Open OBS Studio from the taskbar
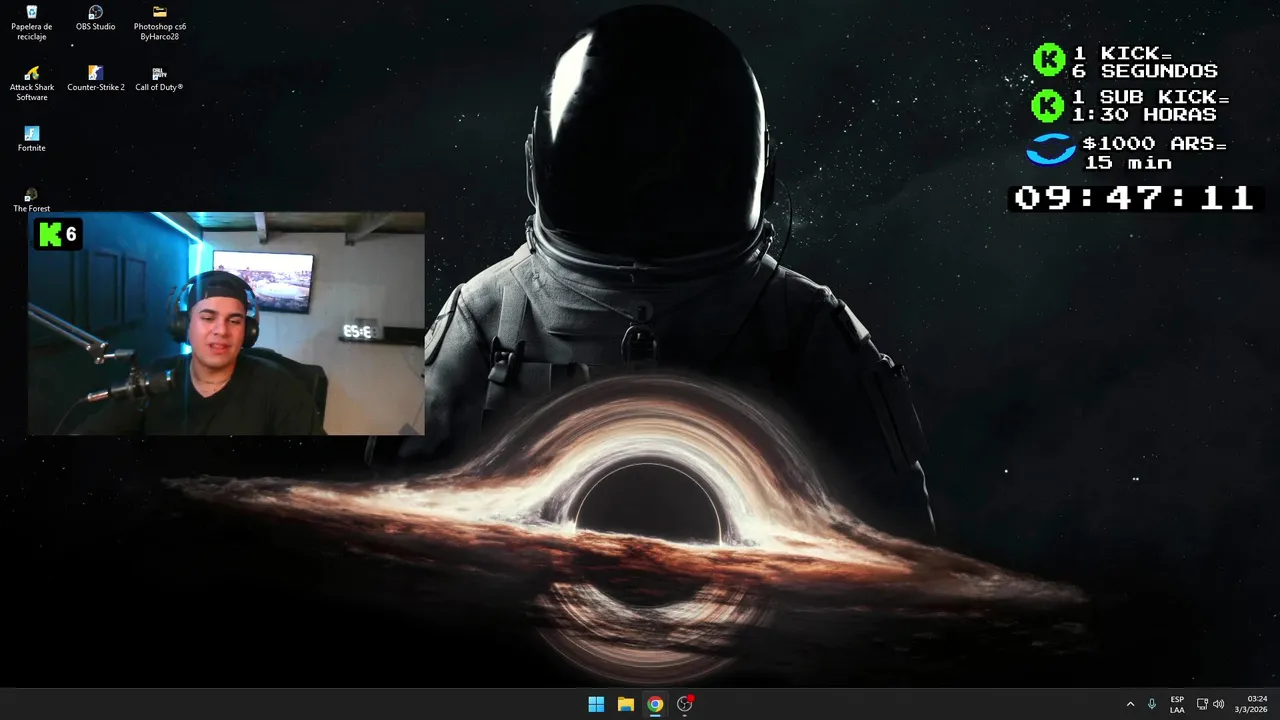The width and height of the screenshot is (1280, 720). (x=685, y=704)
